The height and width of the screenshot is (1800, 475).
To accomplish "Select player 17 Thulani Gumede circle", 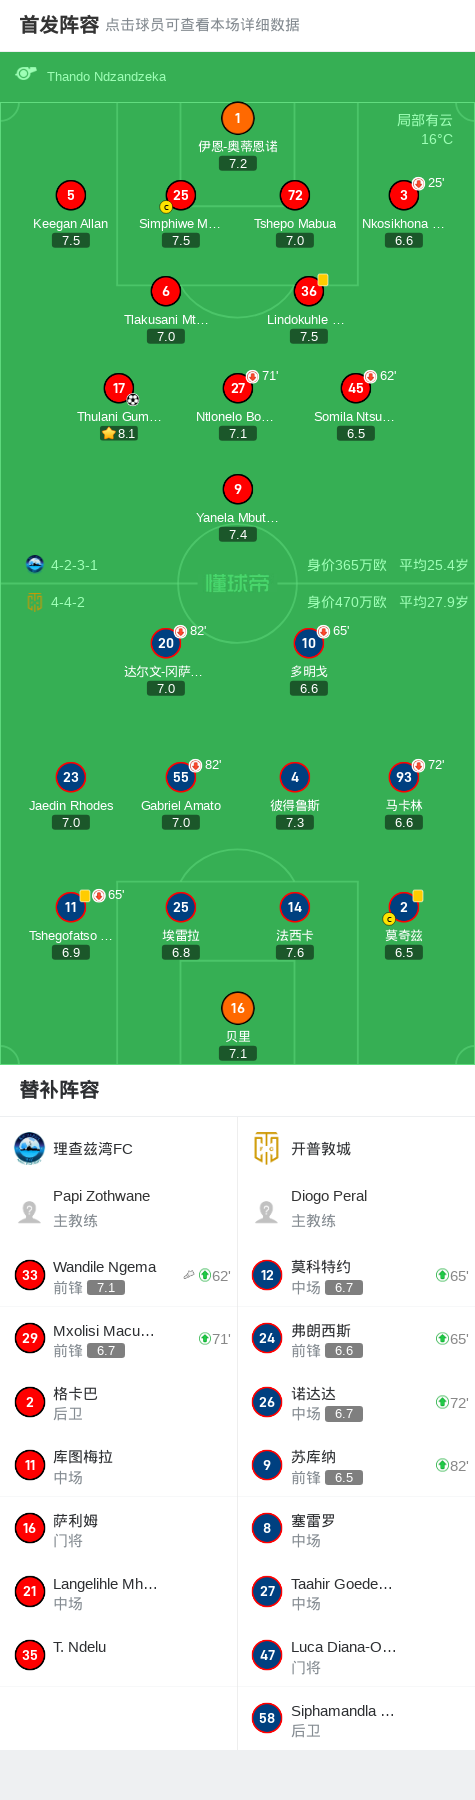I will point(119,388).
